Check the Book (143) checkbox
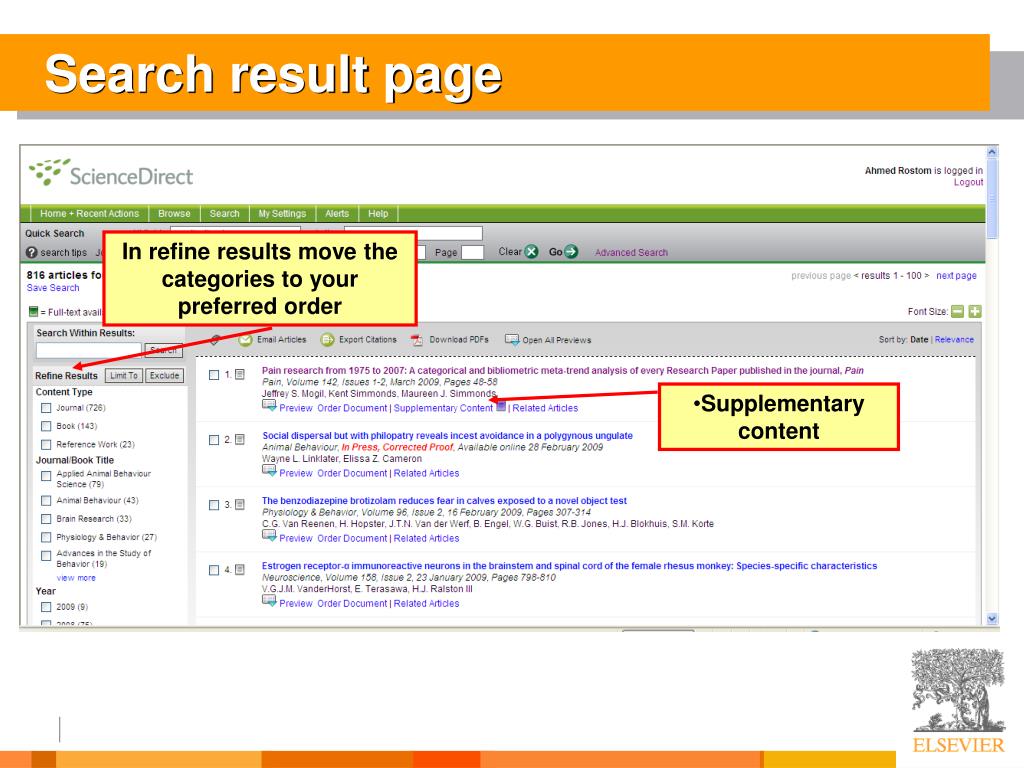This screenshot has width=1024, height=768. (x=46, y=426)
